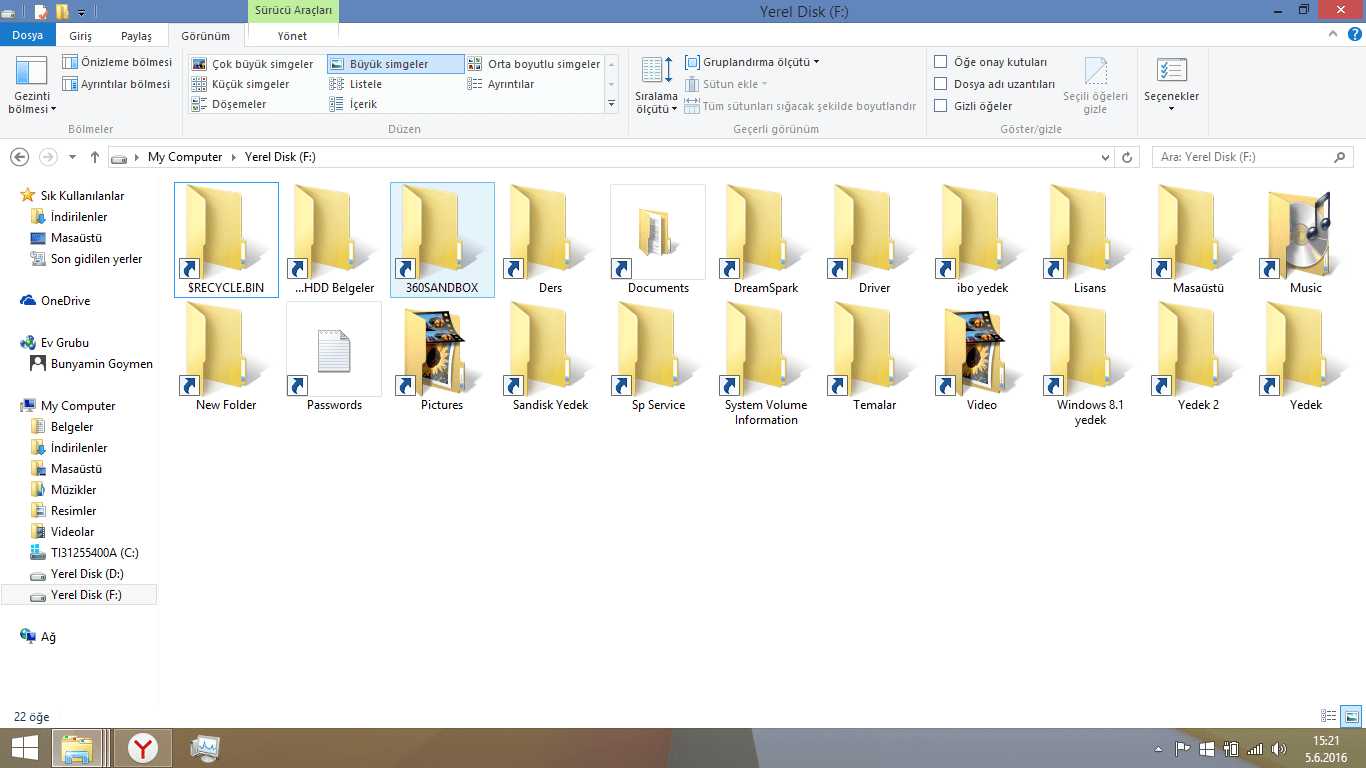
Task: Click the Ara: Yerel Disk (F:) search box
Action: click(x=1252, y=157)
